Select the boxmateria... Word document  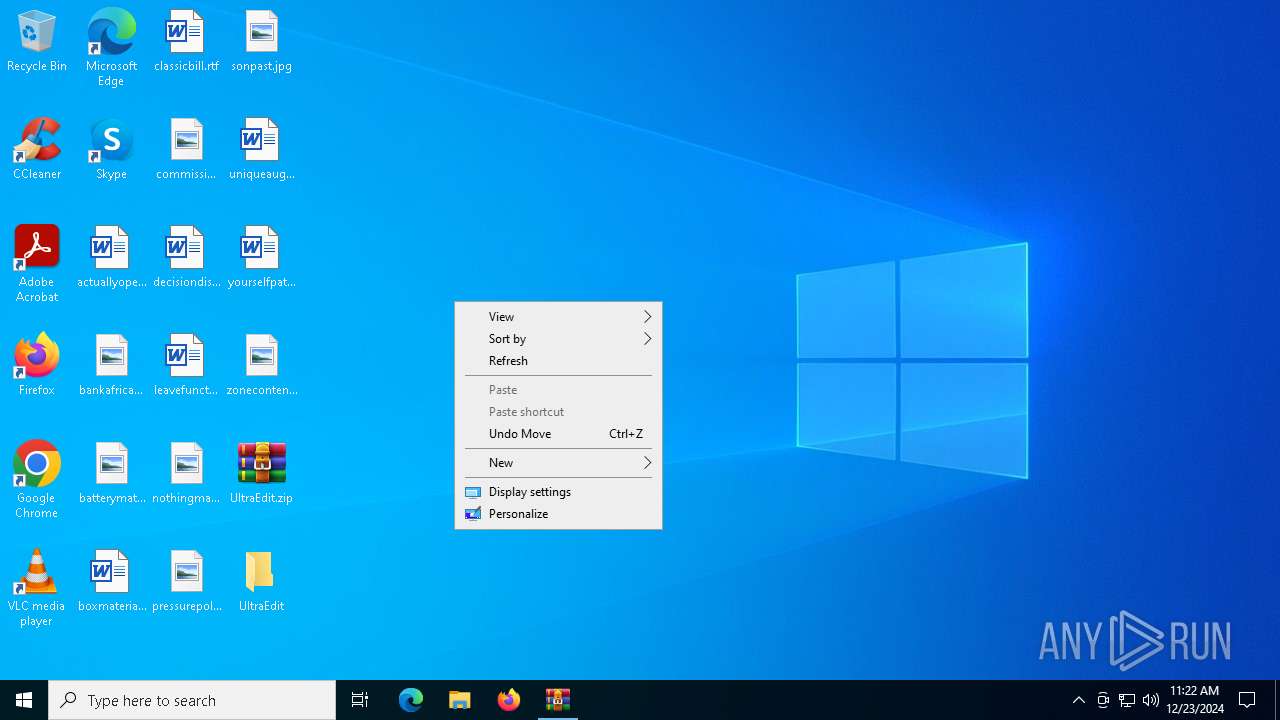click(111, 582)
